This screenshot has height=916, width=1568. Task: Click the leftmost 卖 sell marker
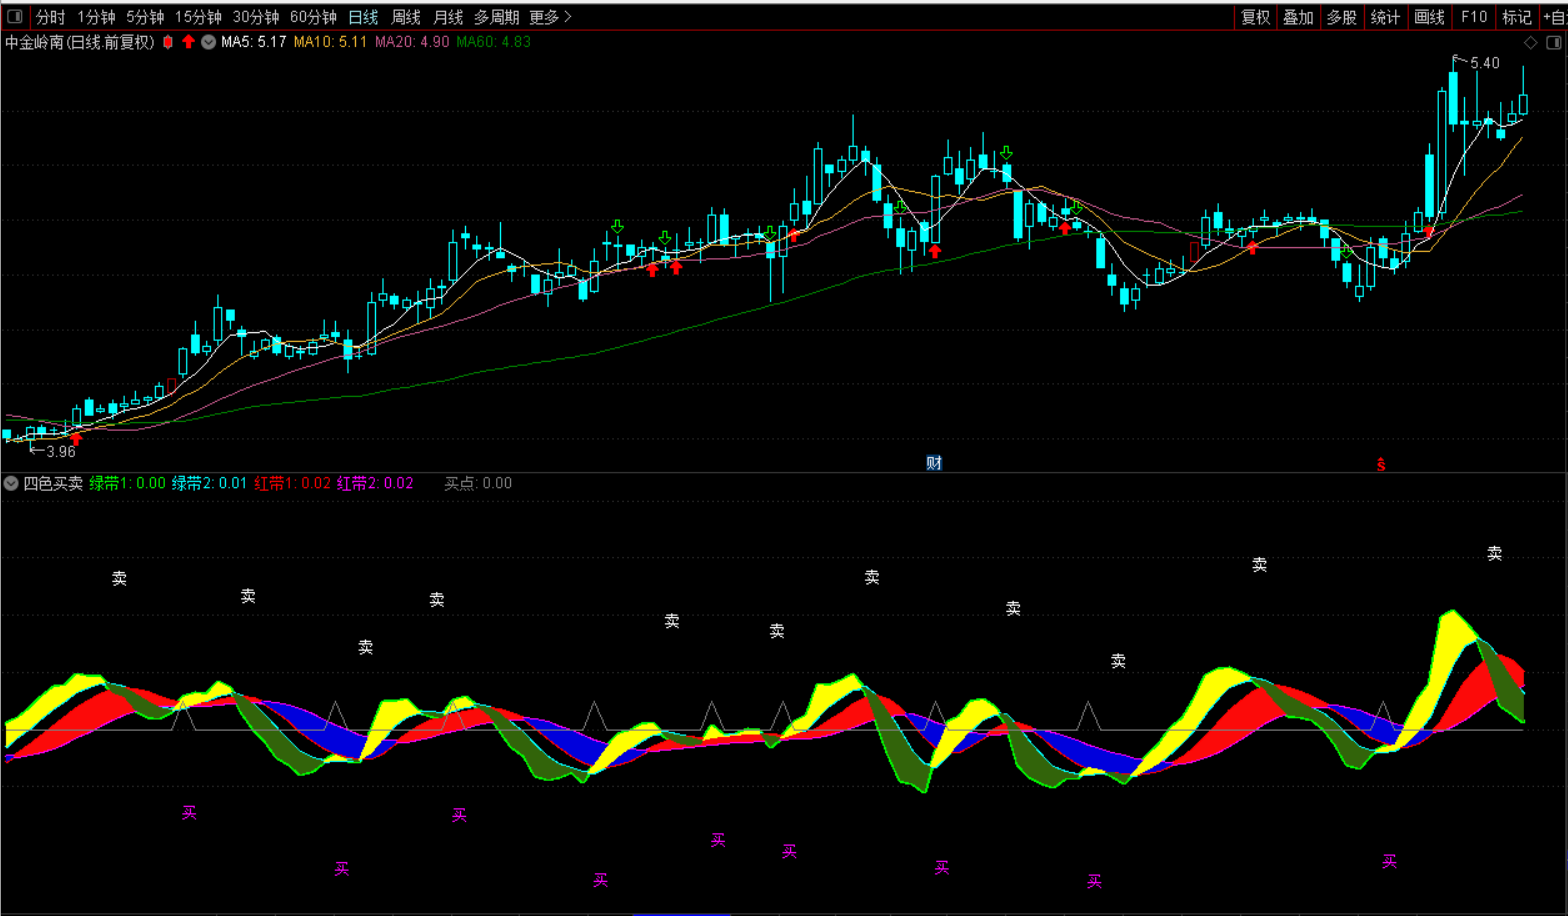click(x=119, y=578)
